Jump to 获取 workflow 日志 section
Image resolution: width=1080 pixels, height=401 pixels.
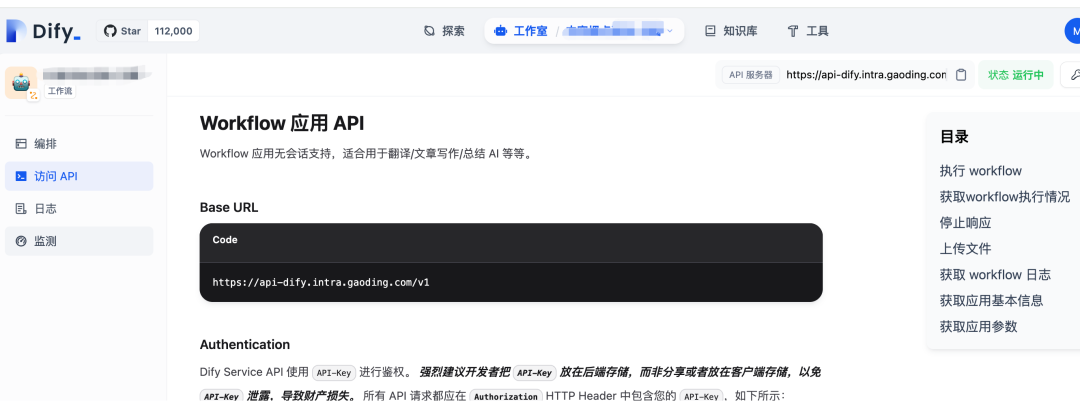(x=995, y=275)
